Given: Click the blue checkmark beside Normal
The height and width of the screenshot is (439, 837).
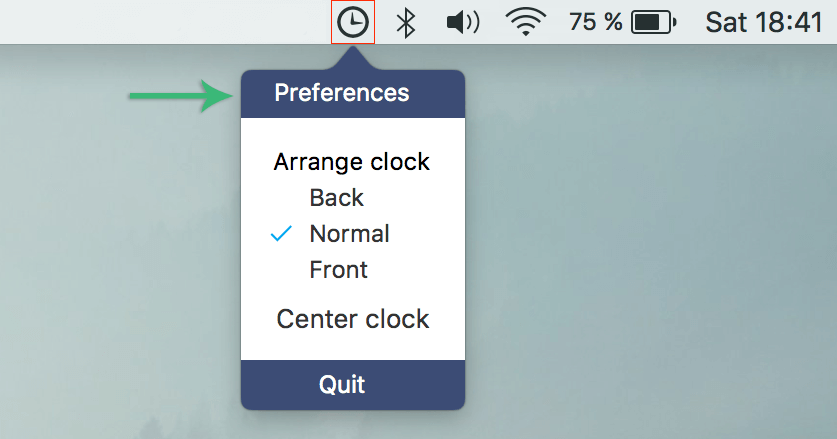Looking at the screenshot, I should click(x=281, y=234).
